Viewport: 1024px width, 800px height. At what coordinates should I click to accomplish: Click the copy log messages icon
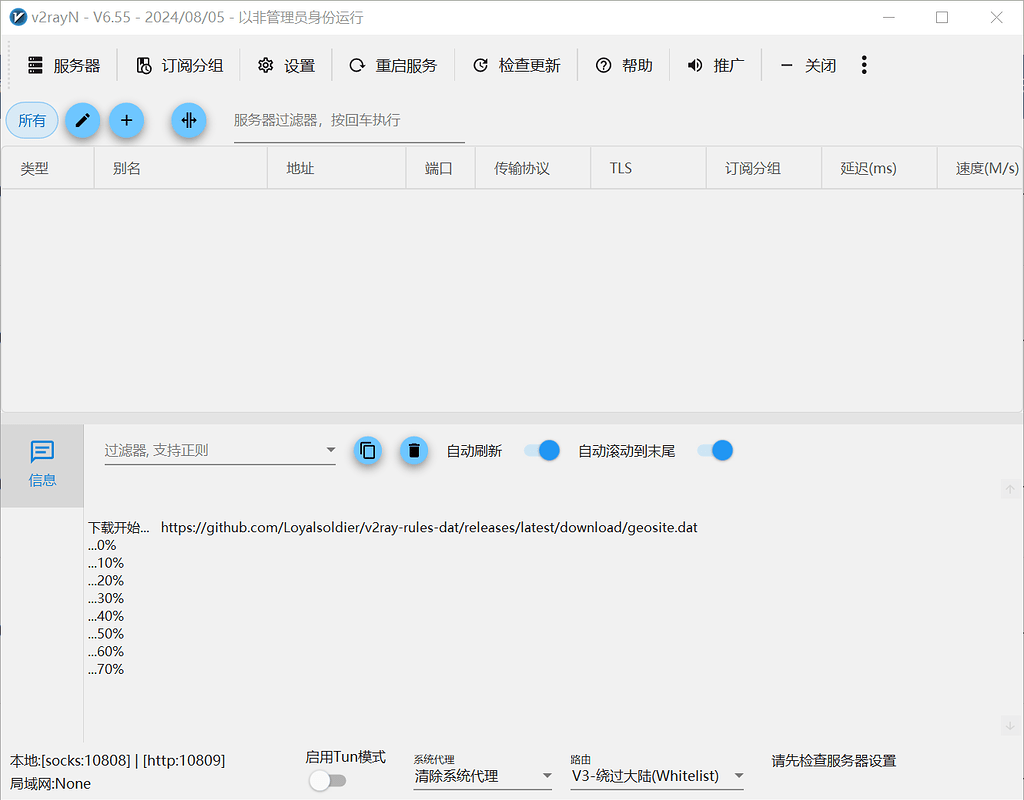point(368,451)
